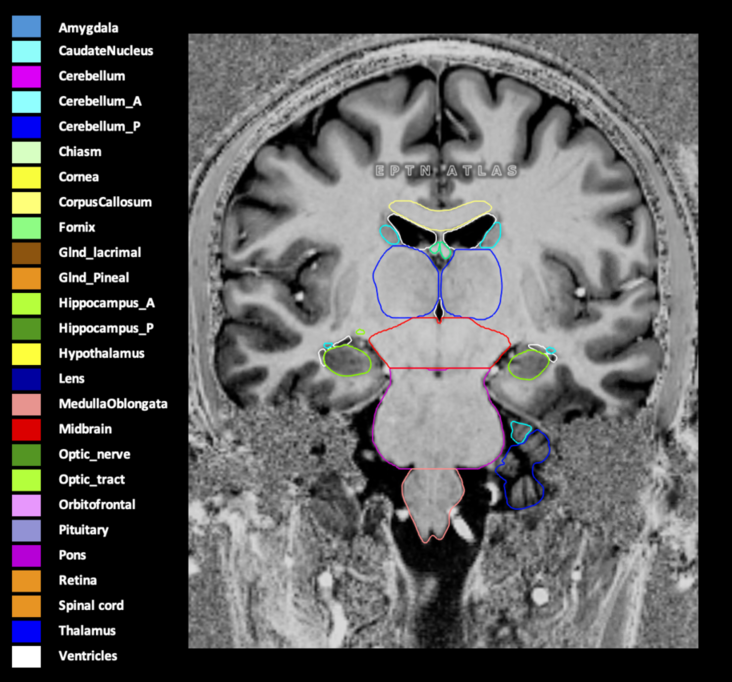Select the "MedullaOblongata" legend label

pyautogui.click(x=113, y=404)
